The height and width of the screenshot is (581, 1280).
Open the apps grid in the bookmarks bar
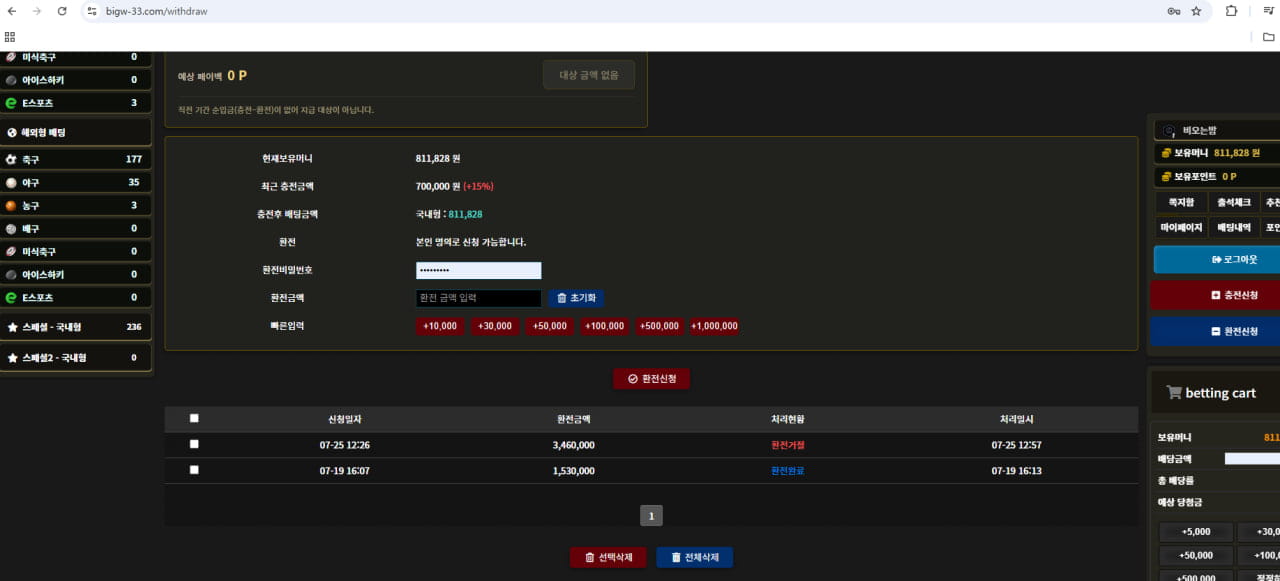click(x=10, y=37)
